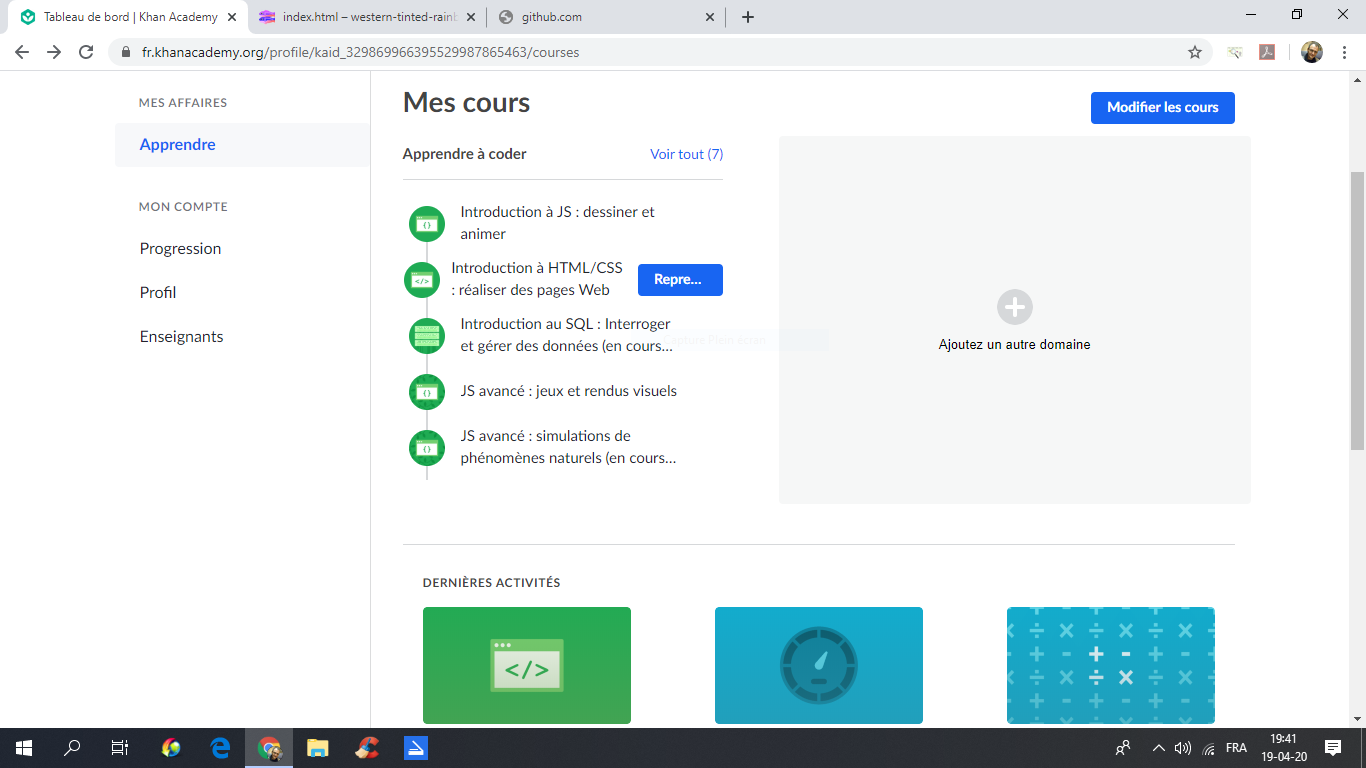Click the network icon in system tray
The height and width of the screenshot is (768, 1366).
[x=1209, y=748]
